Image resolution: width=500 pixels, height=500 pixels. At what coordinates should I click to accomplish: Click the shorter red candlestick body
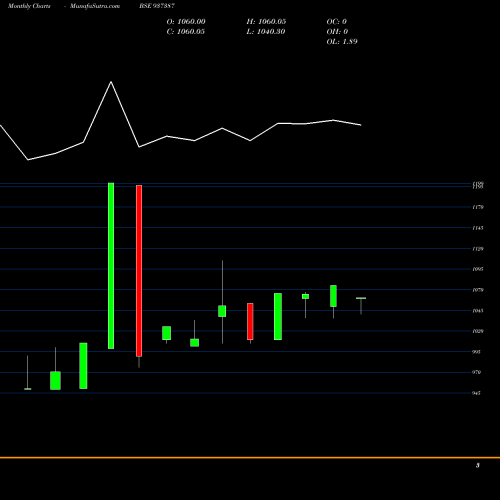coord(250,321)
